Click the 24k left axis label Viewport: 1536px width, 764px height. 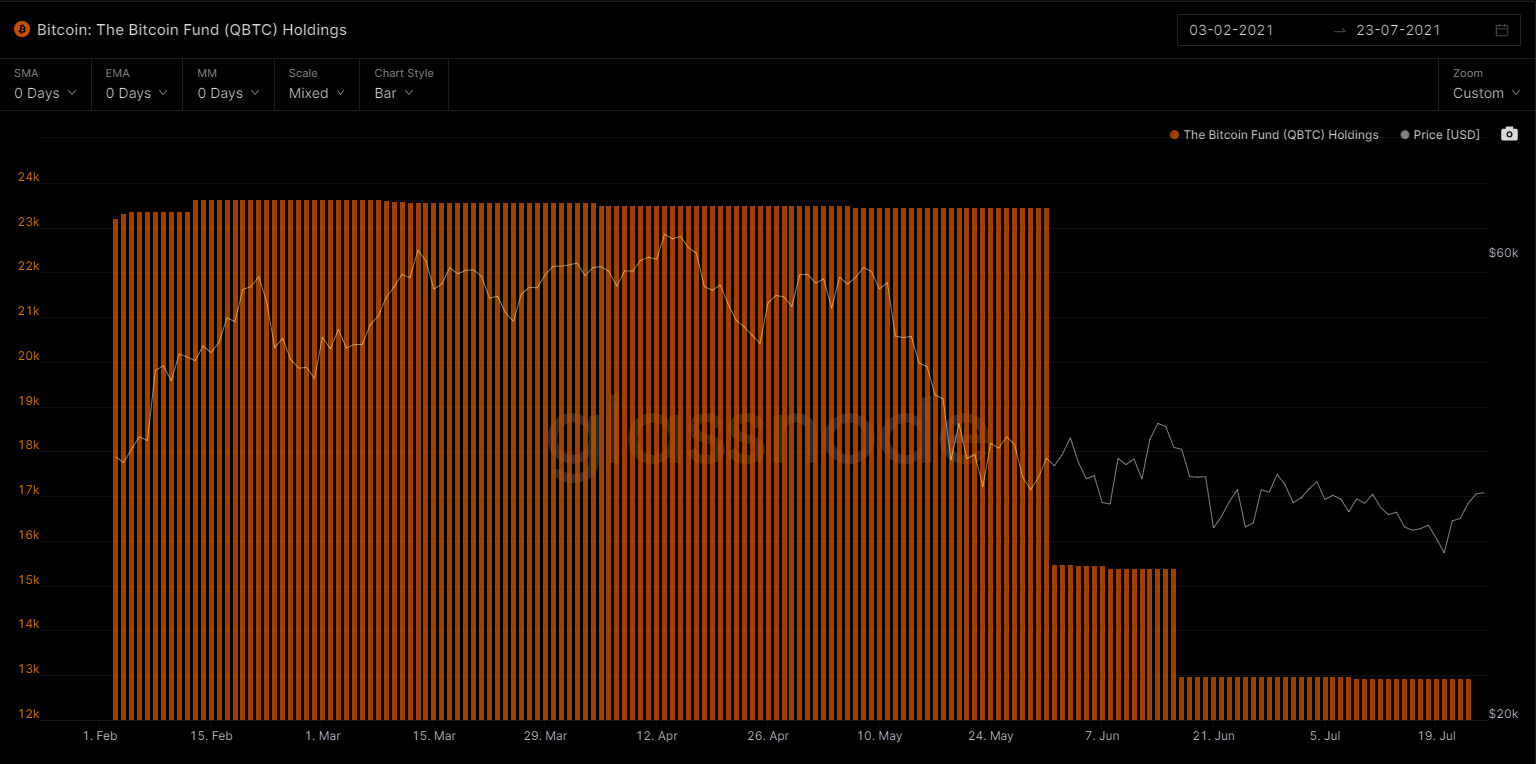[x=29, y=177]
